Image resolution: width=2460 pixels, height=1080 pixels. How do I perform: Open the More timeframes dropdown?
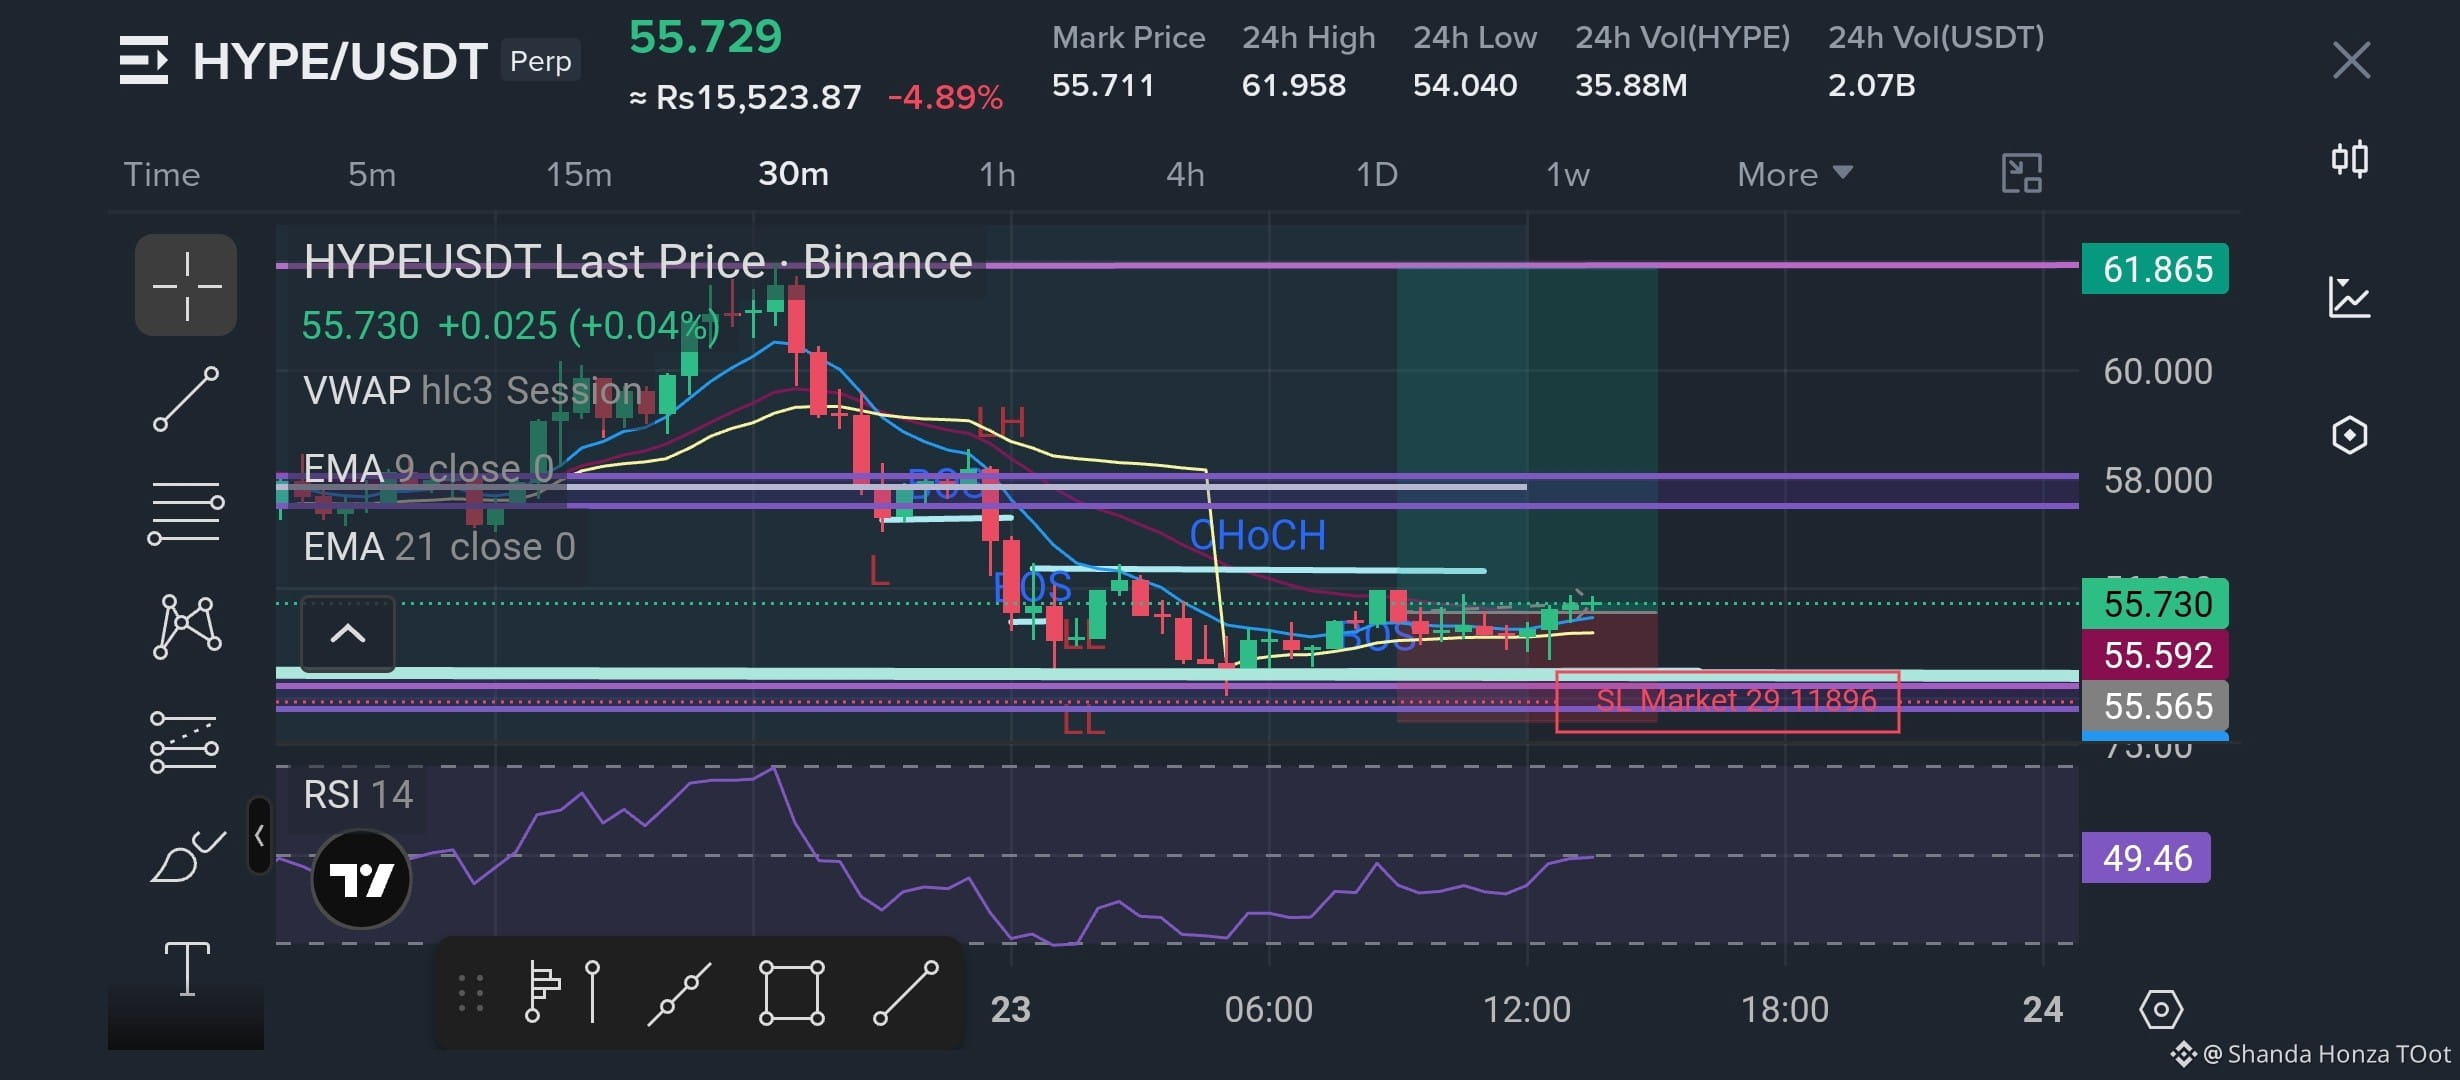1795,174
